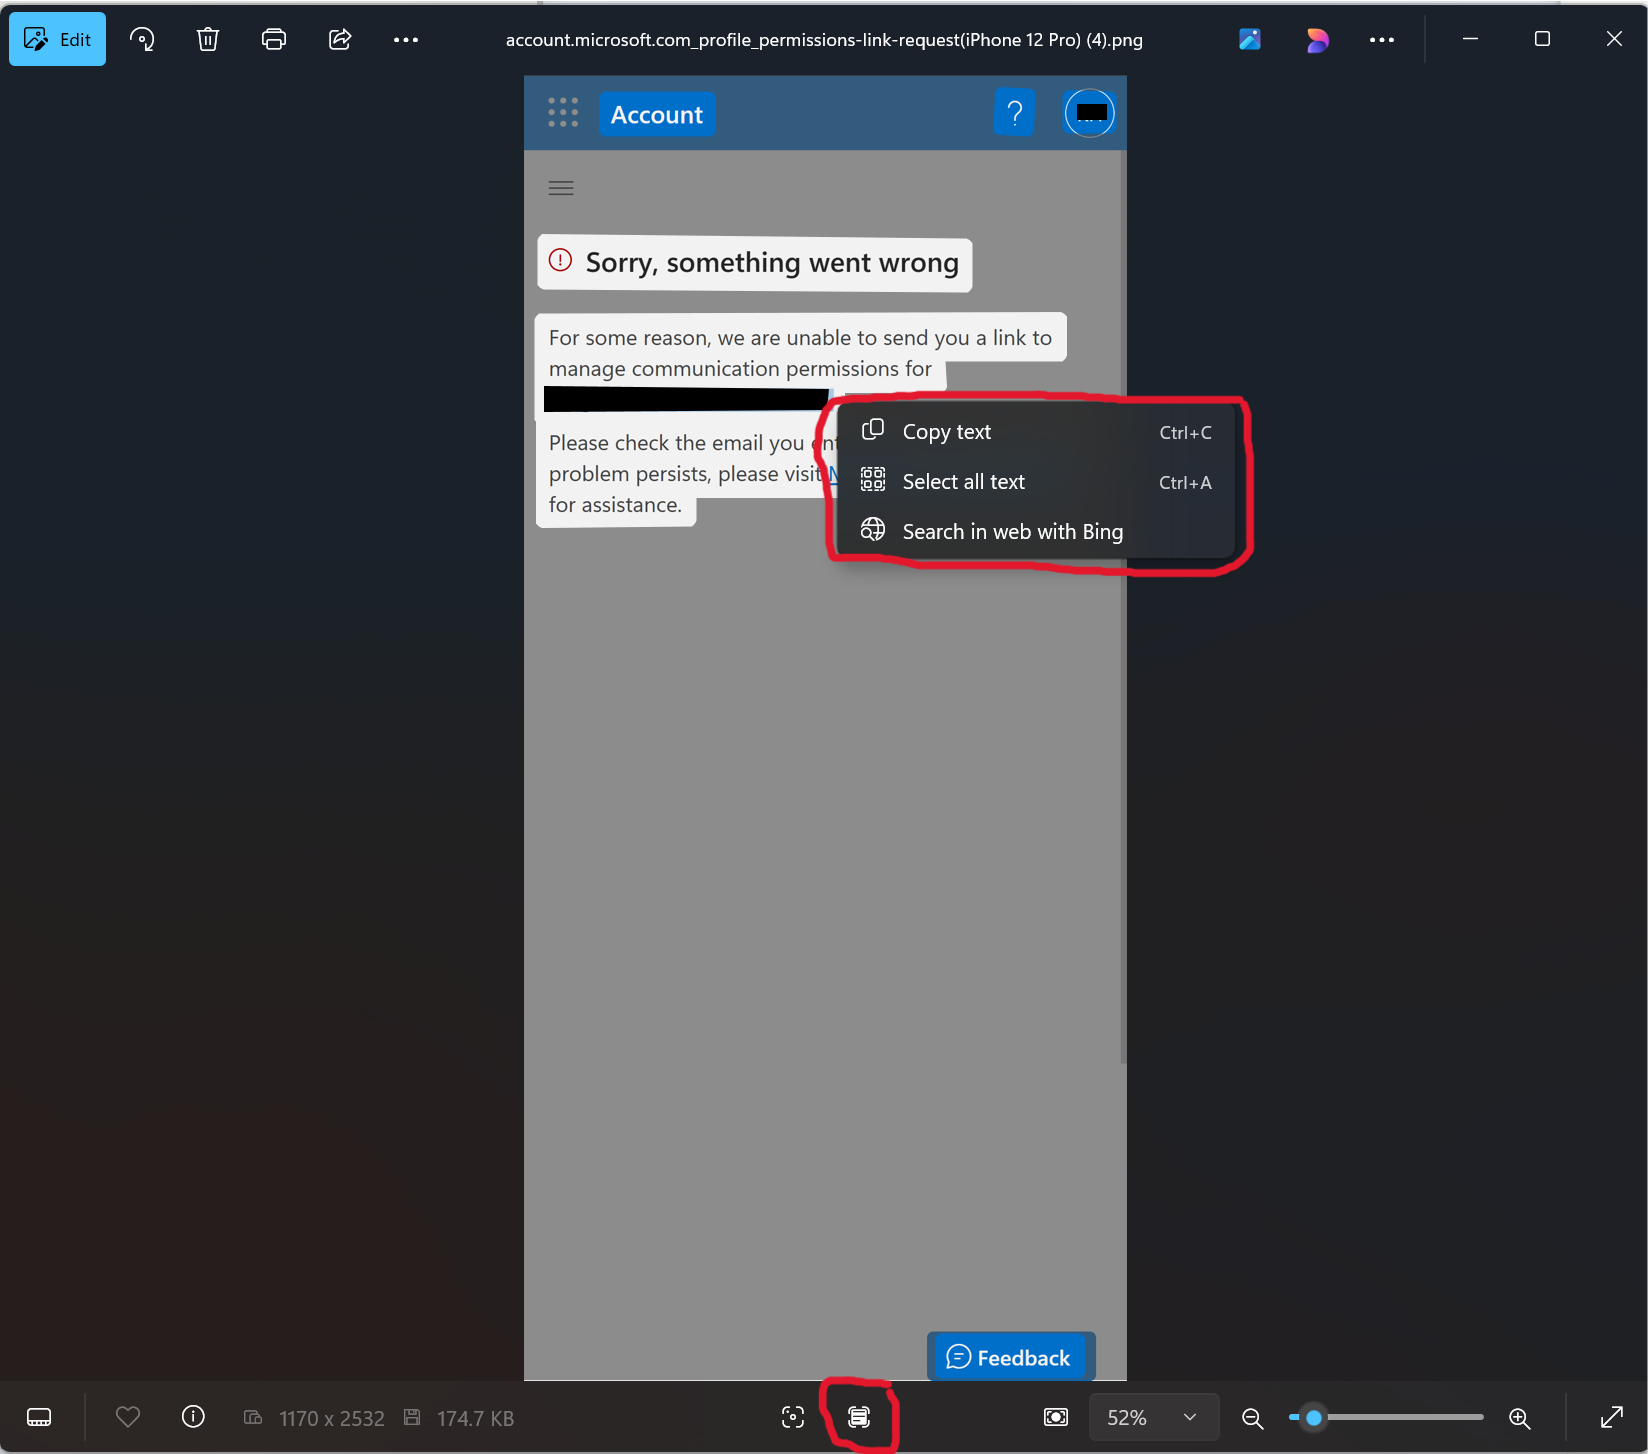The height and width of the screenshot is (1454, 1648).
Task: Print the image using the printer icon
Action: click(274, 40)
